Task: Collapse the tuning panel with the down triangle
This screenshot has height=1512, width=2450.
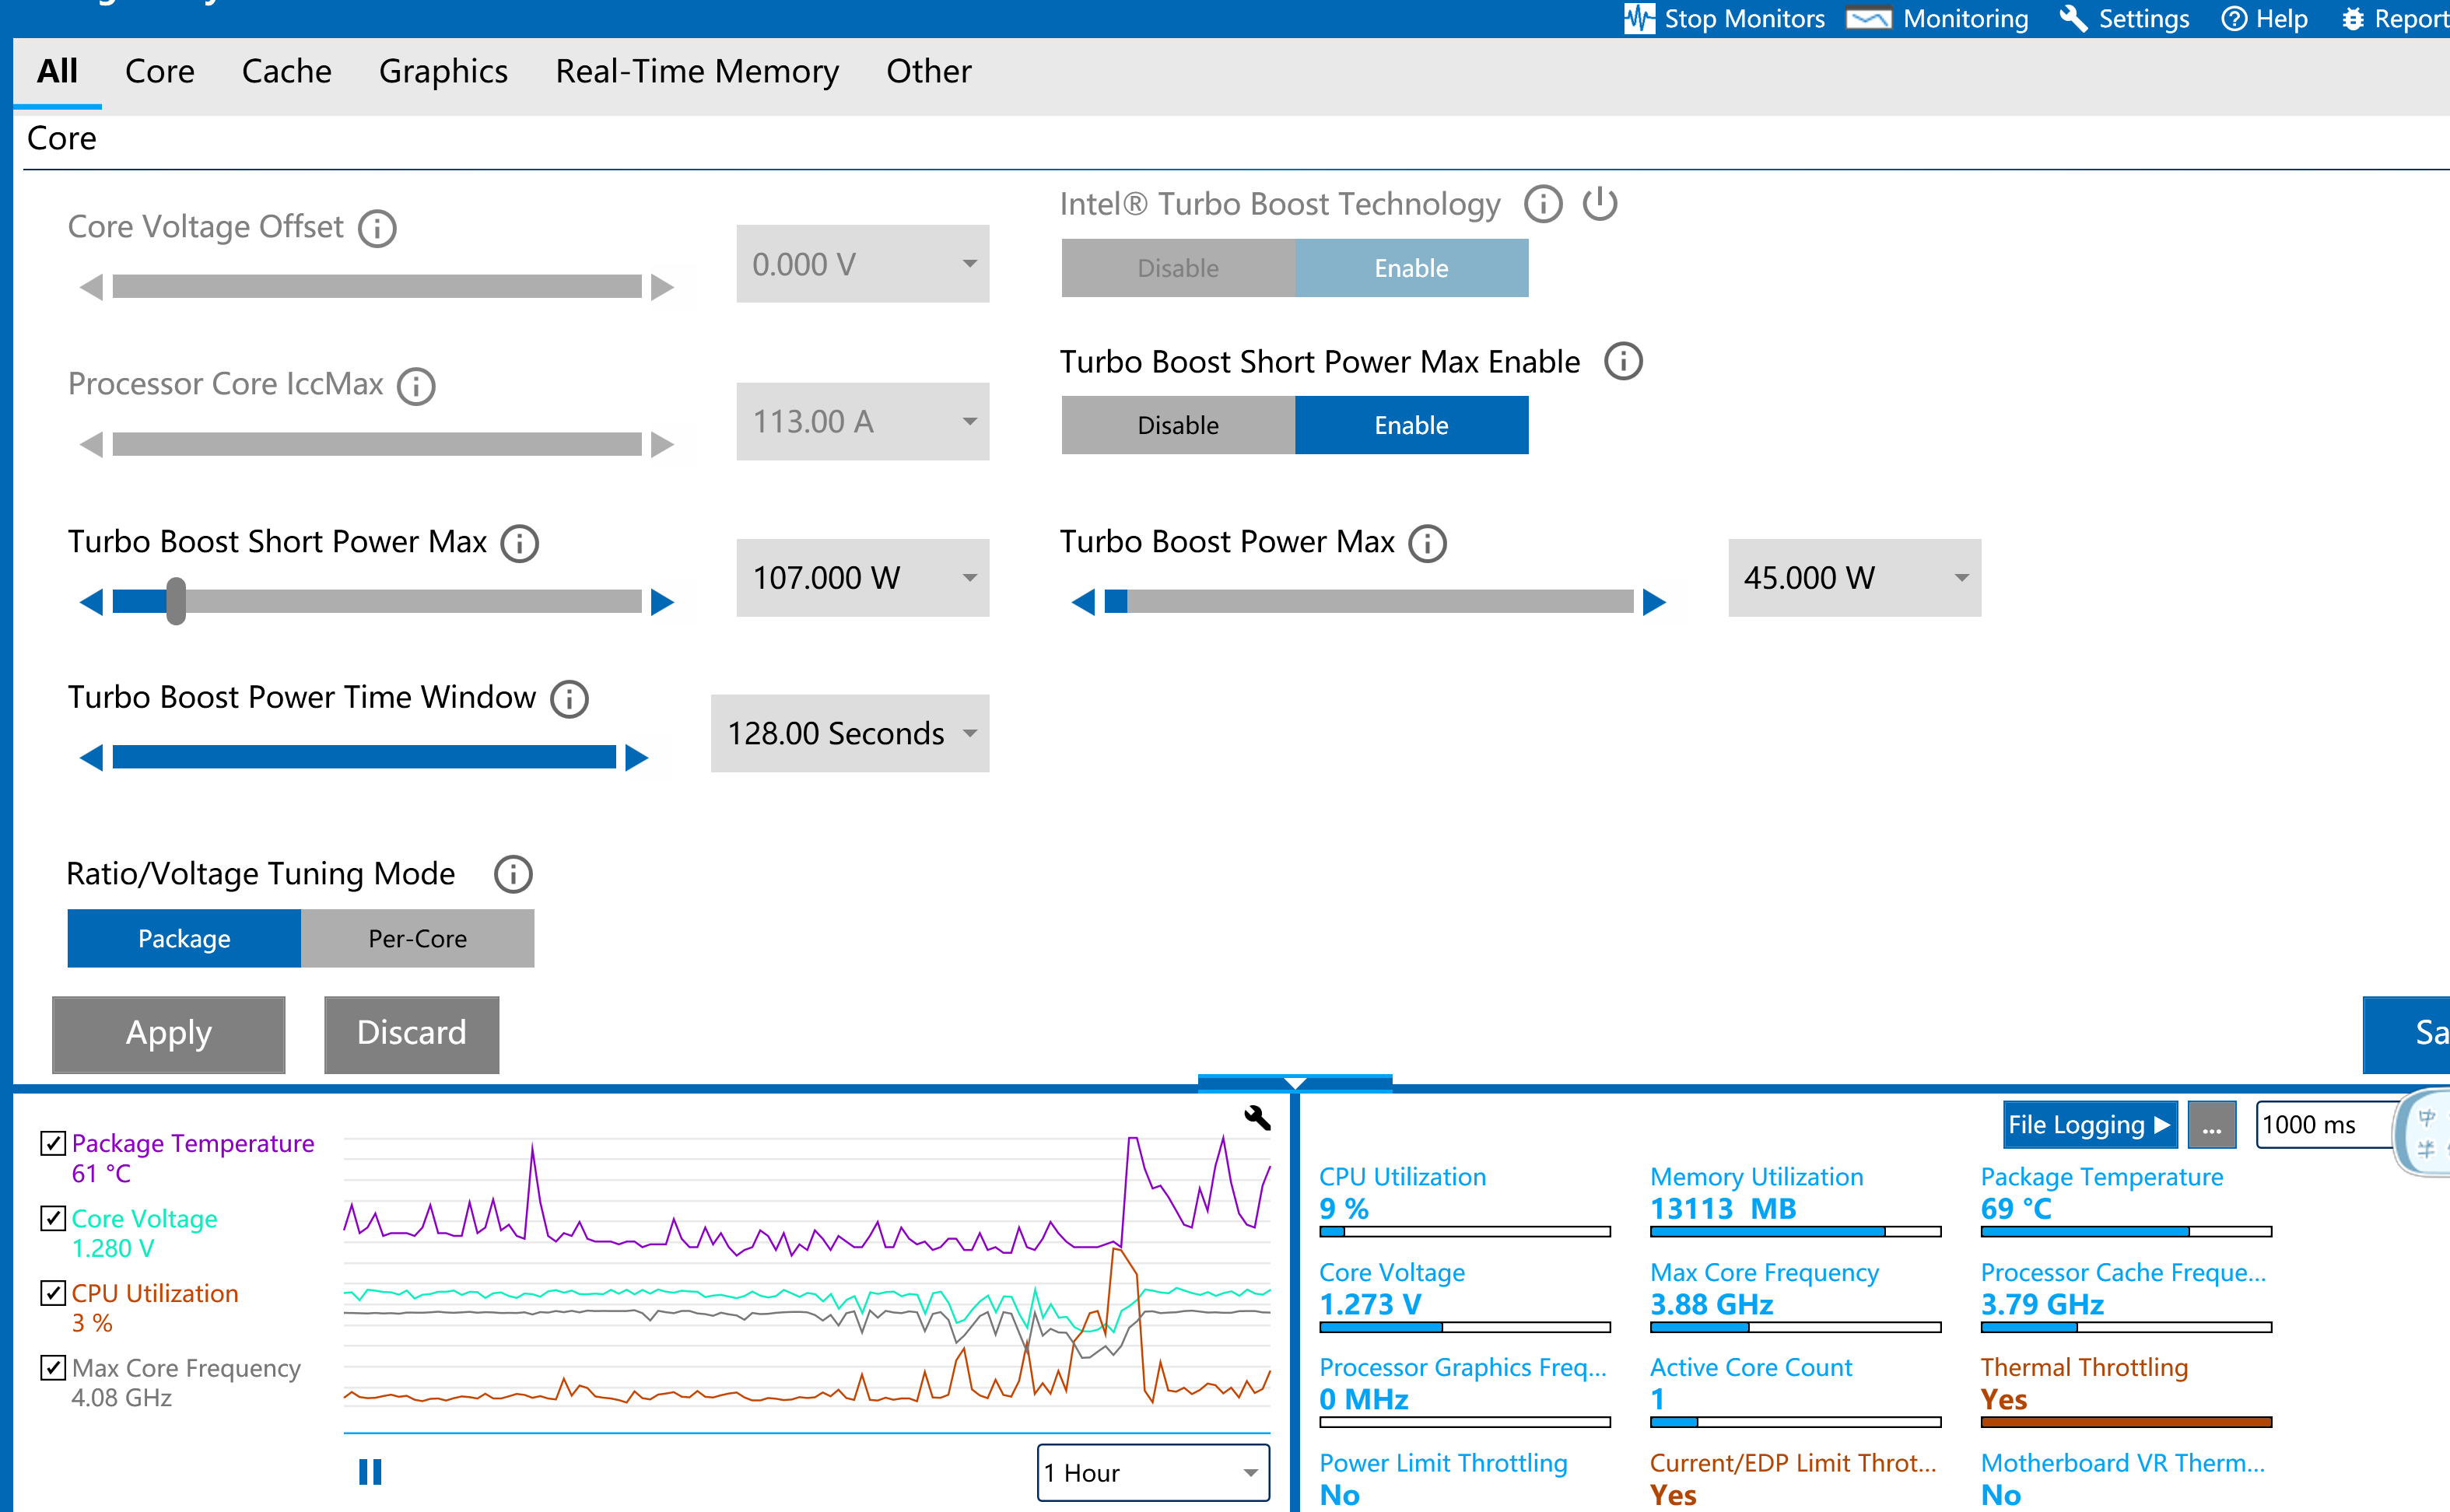Action: coord(1295,1083)
